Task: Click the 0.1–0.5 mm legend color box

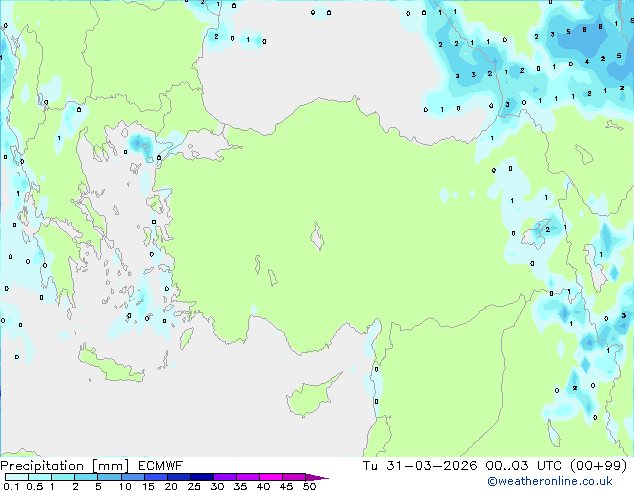Action: click(17, 477)
